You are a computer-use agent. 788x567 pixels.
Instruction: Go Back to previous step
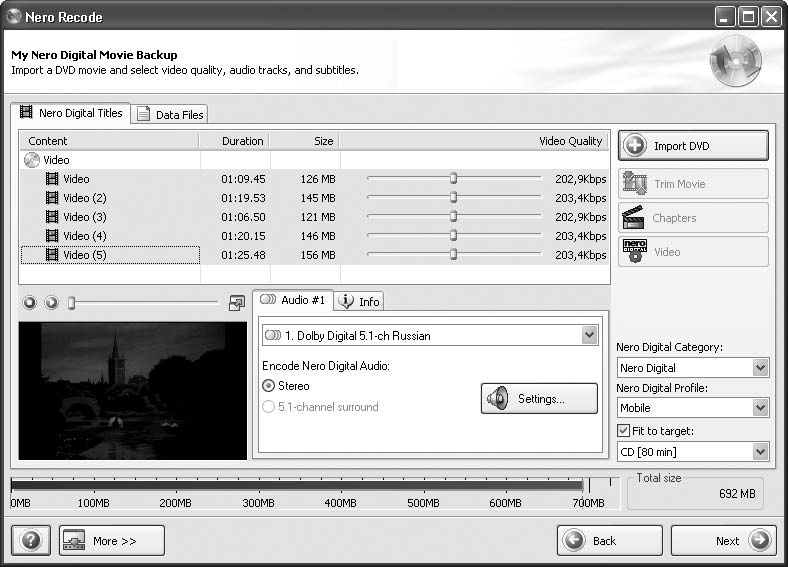click(609, 541)
